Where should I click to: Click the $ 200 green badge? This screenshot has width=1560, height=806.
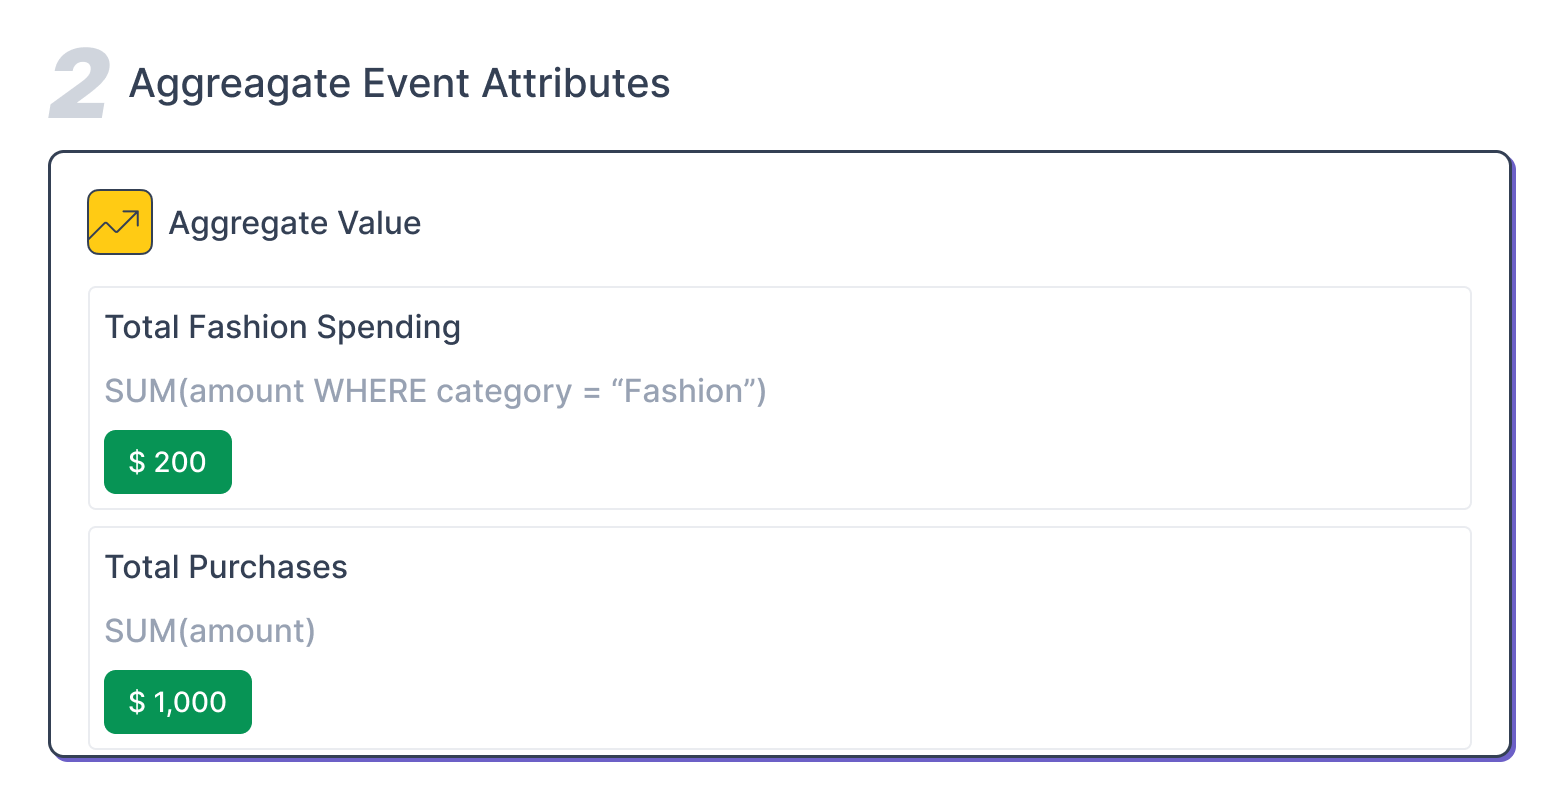pyautogui.click(x=168, y=462)
